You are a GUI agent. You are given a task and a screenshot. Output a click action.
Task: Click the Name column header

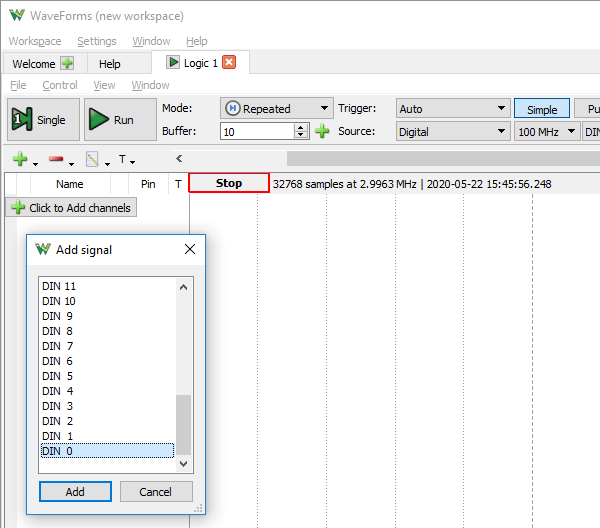[x=70, y=184]
